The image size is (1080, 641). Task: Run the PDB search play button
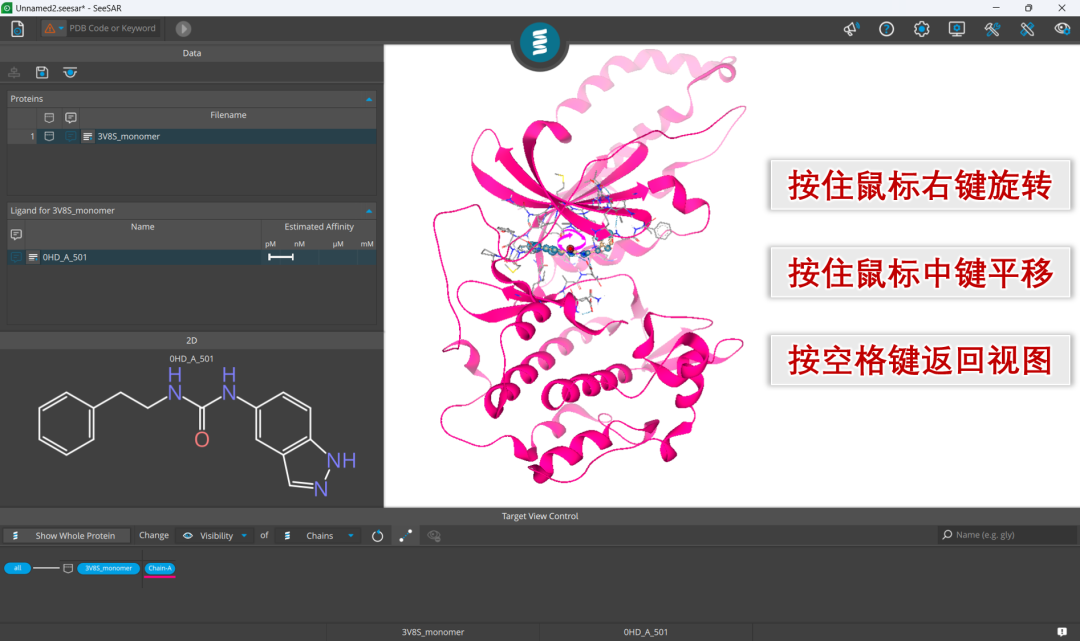(x=183, y=29)
